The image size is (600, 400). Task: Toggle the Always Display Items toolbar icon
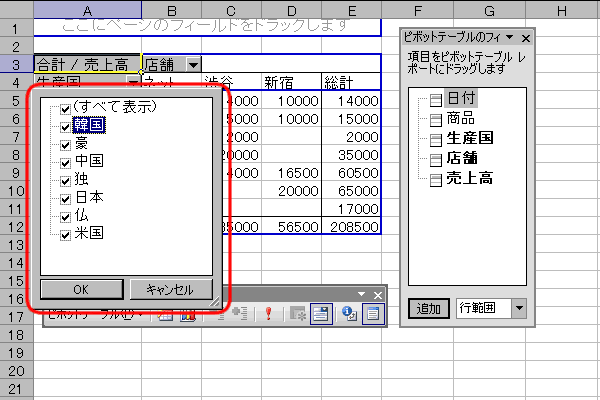click(x=321, y=313)
